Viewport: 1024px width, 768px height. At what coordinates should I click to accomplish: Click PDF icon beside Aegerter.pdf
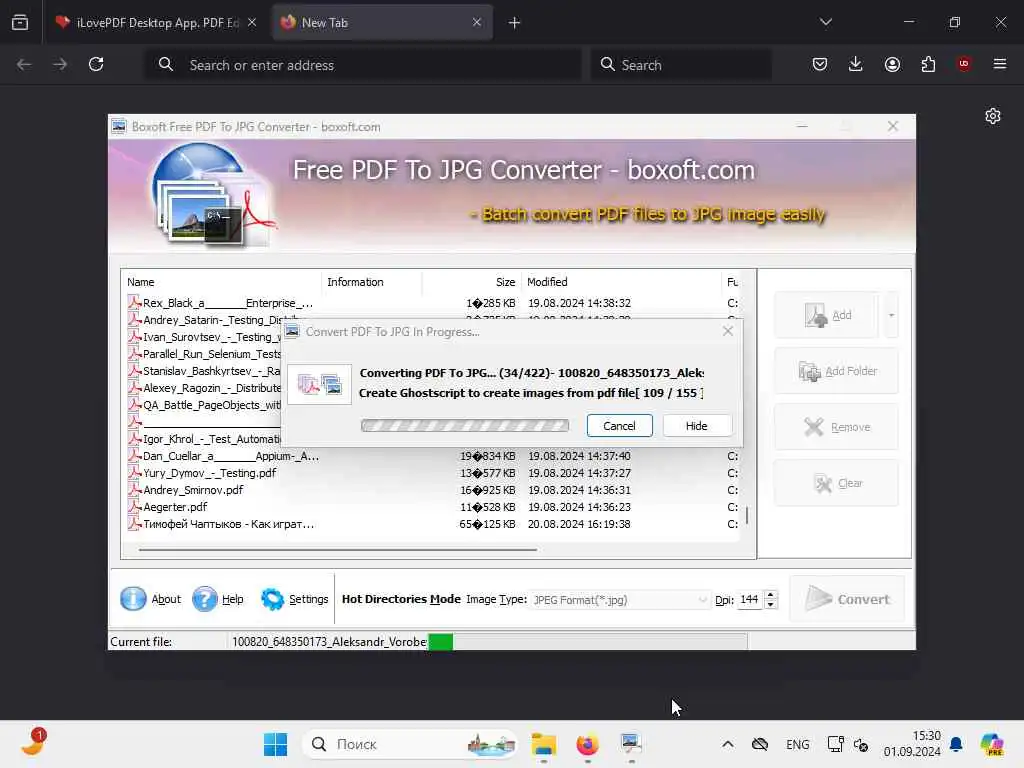coord(135,507)
